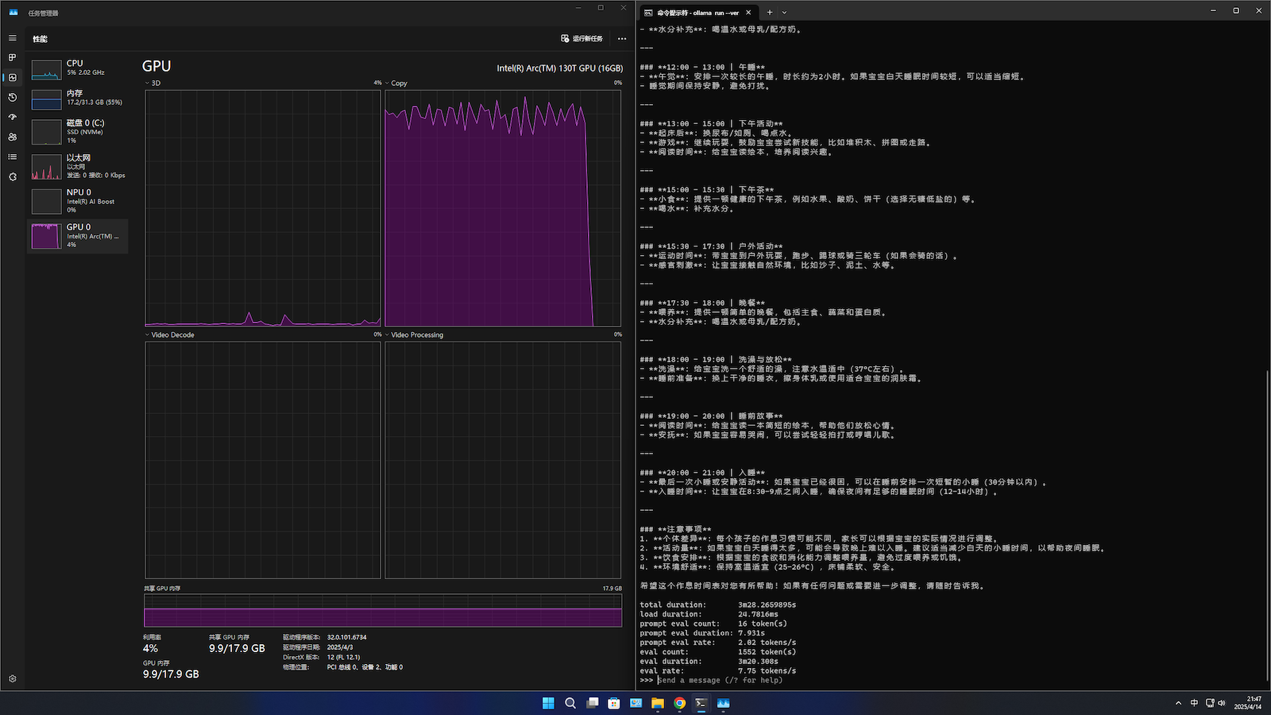Open the Users page icon in sidebar
The image size is (1271, 715).
pos(13,137)
